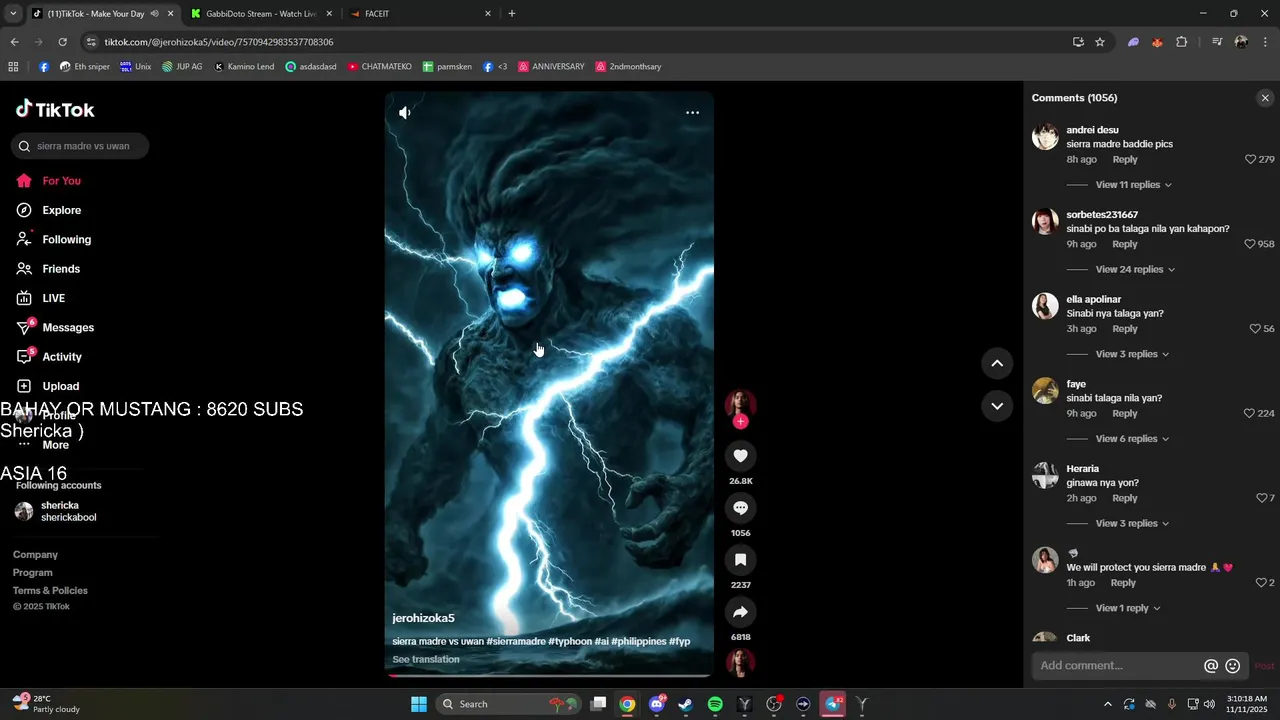Screen dimensions: 1280x720
Task: Bookmark this page with star icon
Action: point(1100,42)
